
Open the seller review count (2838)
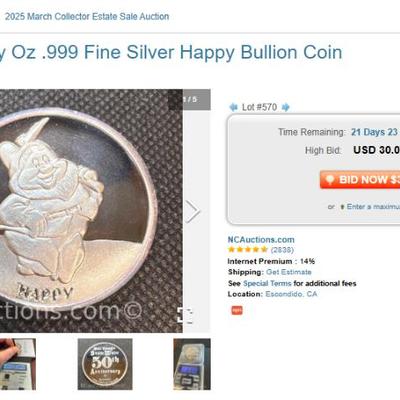click(x=282, y=250)
